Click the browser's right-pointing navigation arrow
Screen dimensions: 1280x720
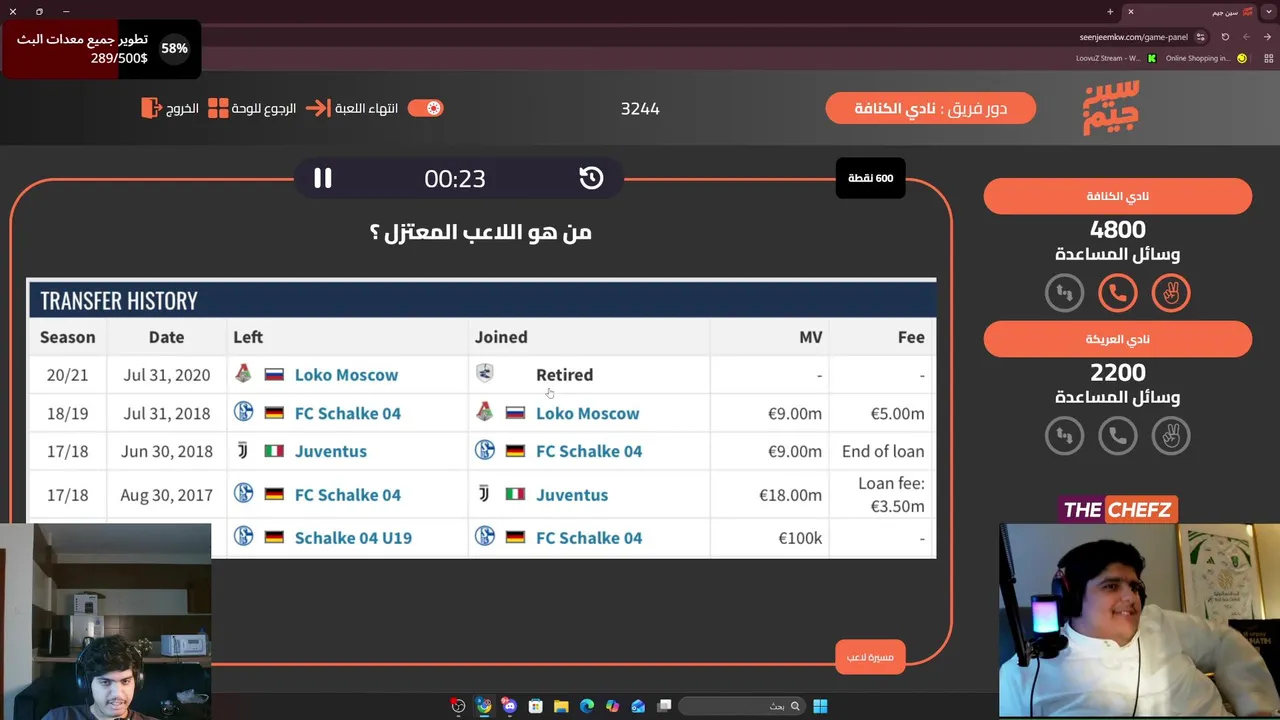[1265, 37]
